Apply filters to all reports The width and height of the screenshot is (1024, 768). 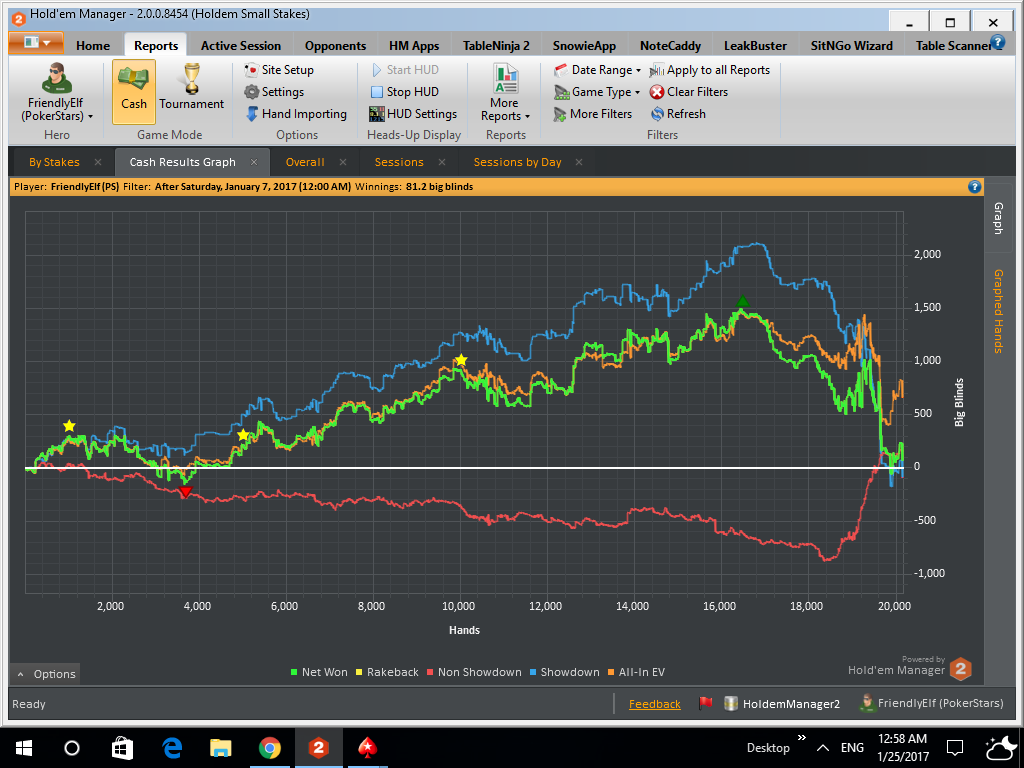(710, 70)
